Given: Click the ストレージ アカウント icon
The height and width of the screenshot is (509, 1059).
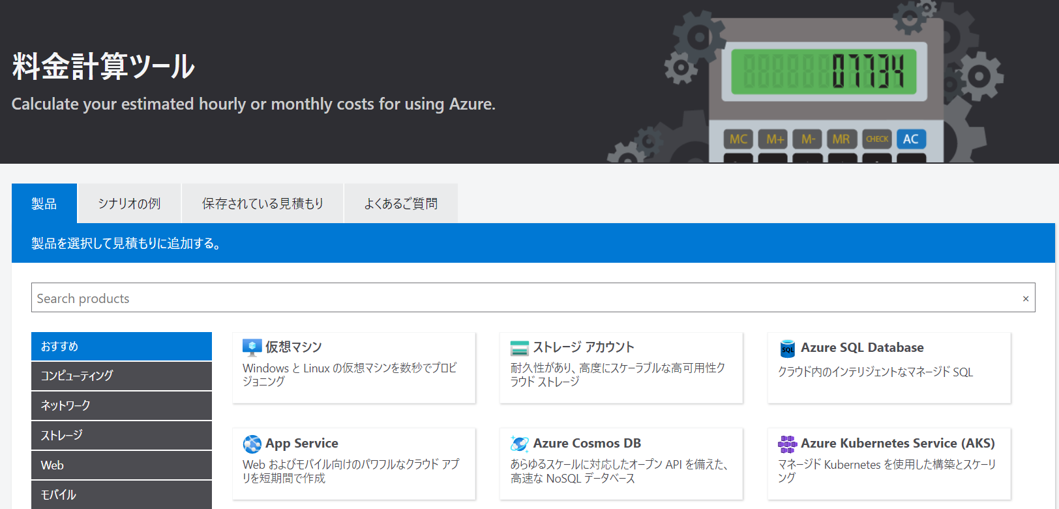Looking at the screenshot, I should point(519,348).
